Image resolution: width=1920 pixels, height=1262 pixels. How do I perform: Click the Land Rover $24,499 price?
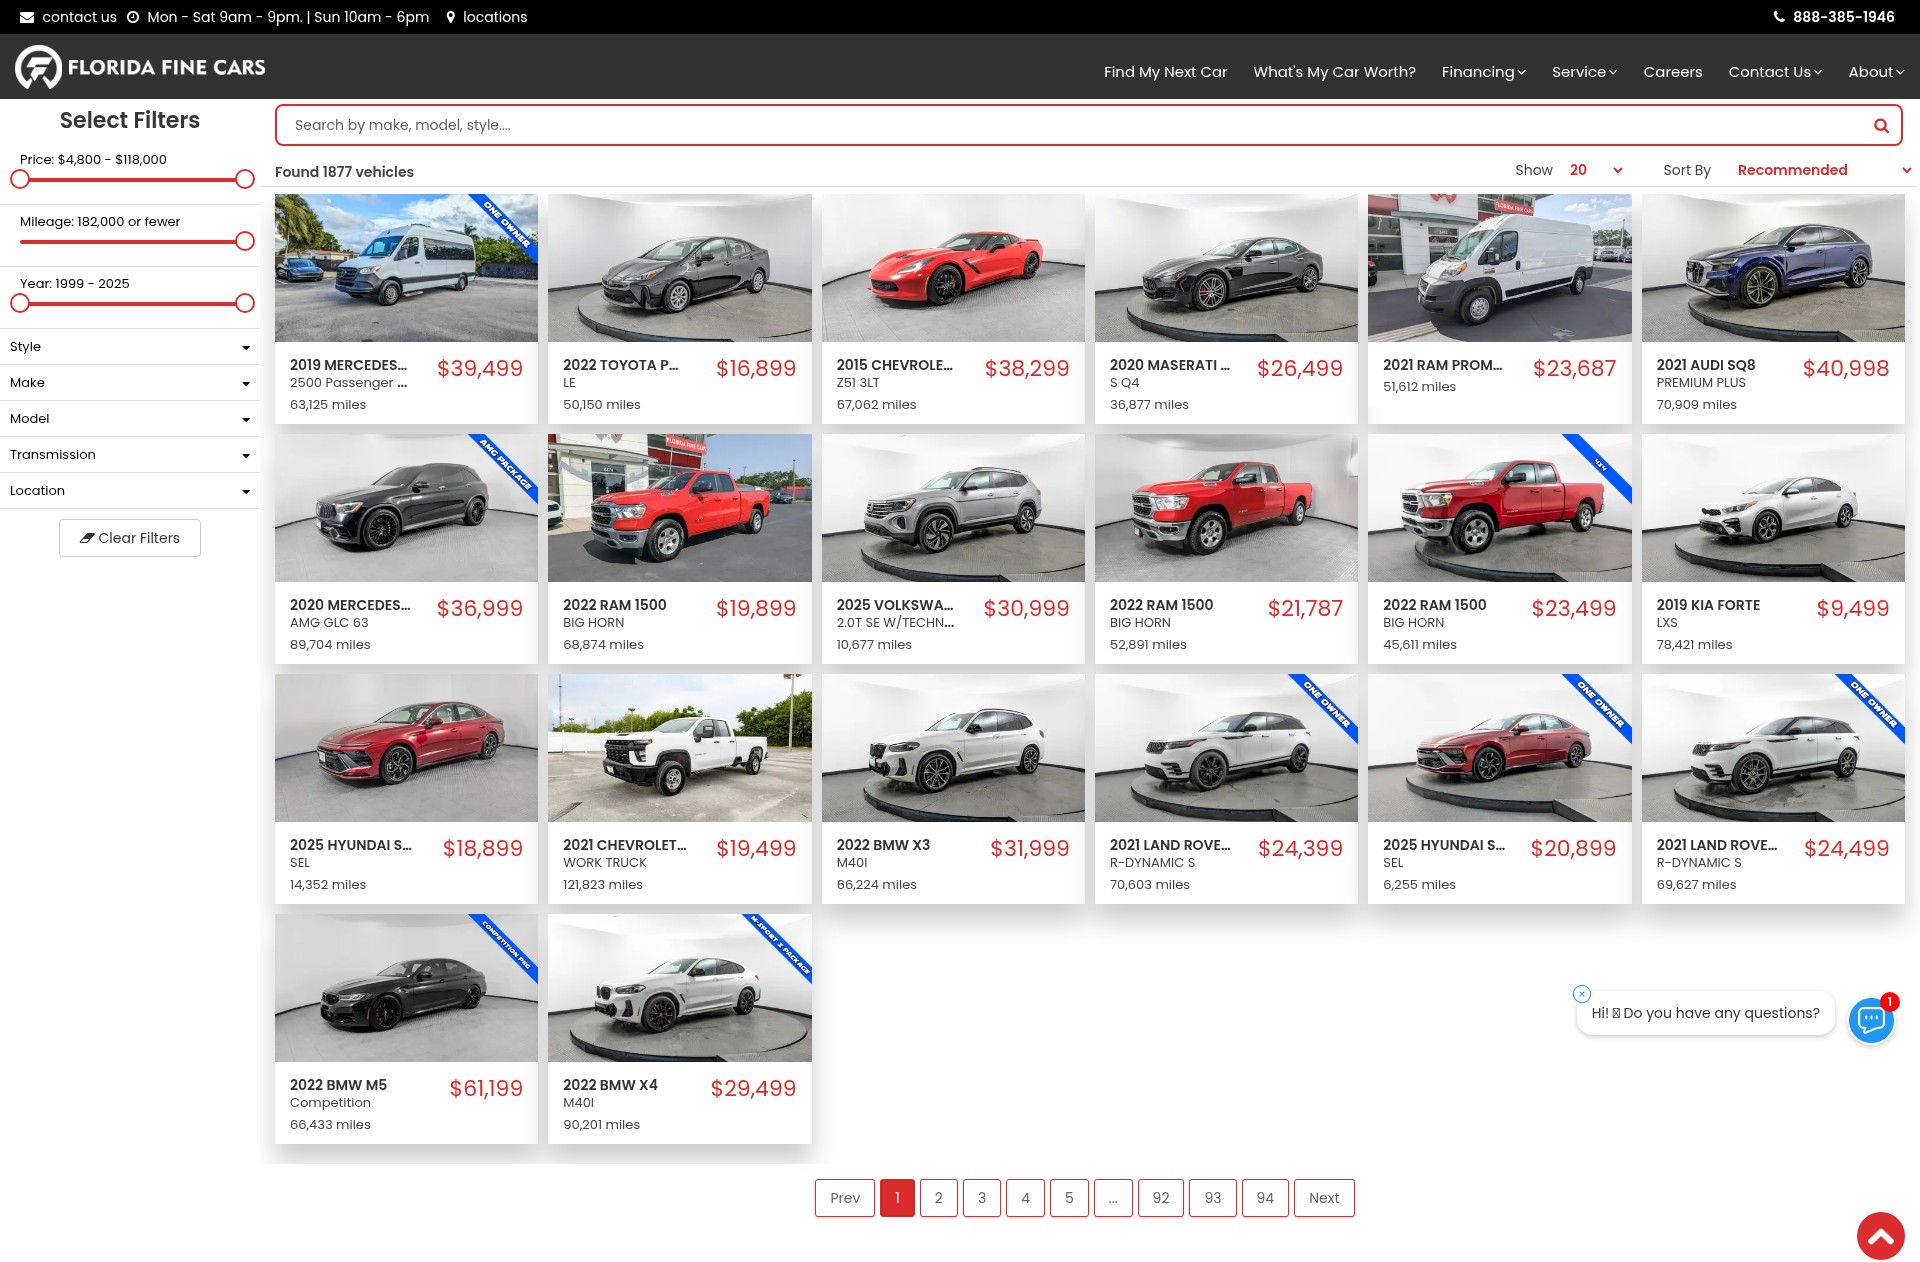click(x=1846, y=848)
